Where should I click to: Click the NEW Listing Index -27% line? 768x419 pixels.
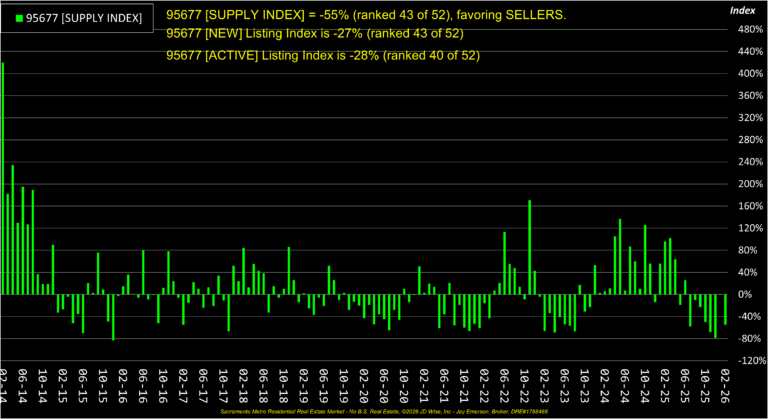coord(314,33)
